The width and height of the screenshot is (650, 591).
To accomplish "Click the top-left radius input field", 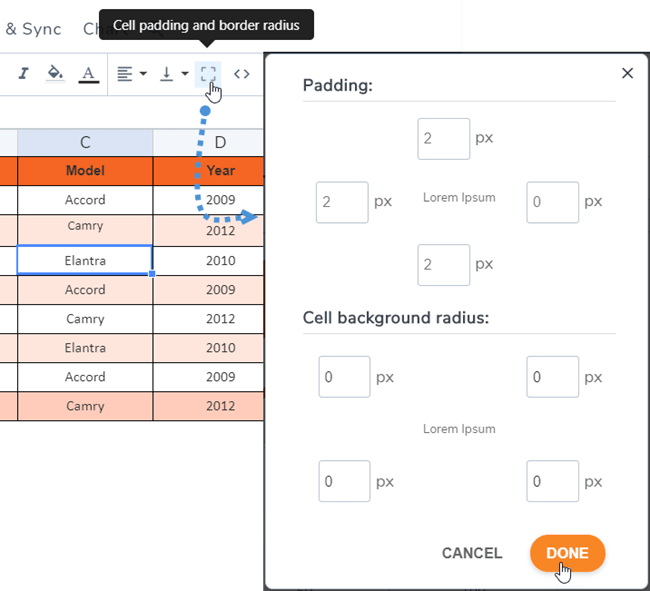I will 344,377.
